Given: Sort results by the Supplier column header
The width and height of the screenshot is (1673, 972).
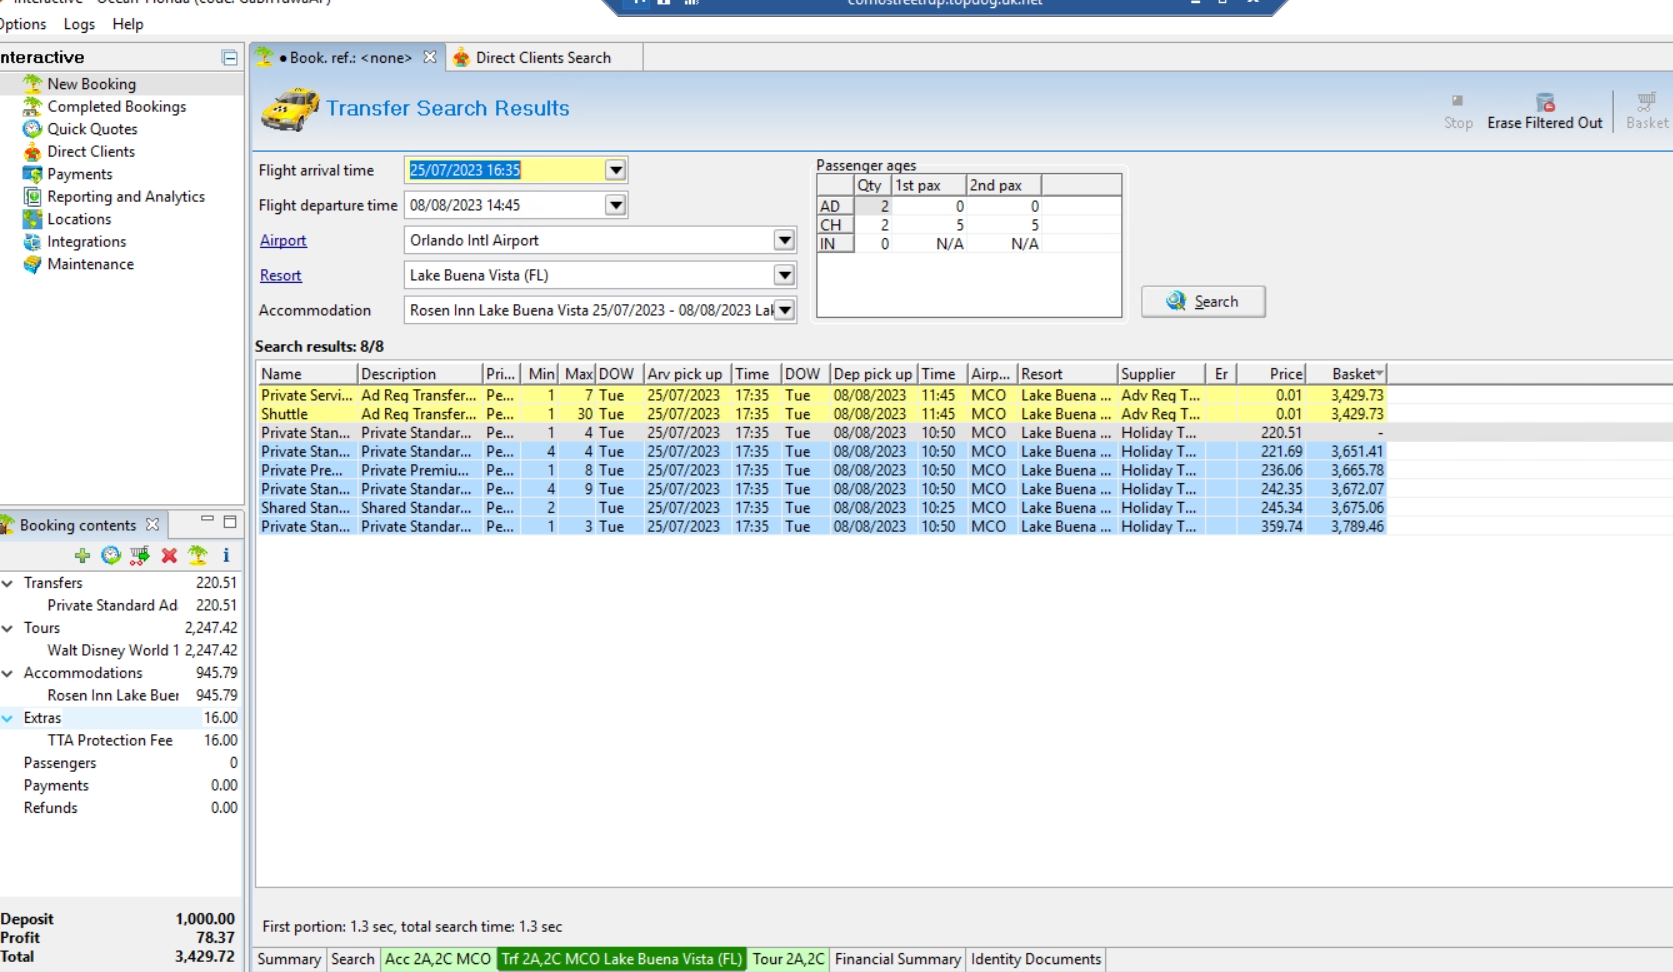Looking at the screenshot, I should [1161, 374].
